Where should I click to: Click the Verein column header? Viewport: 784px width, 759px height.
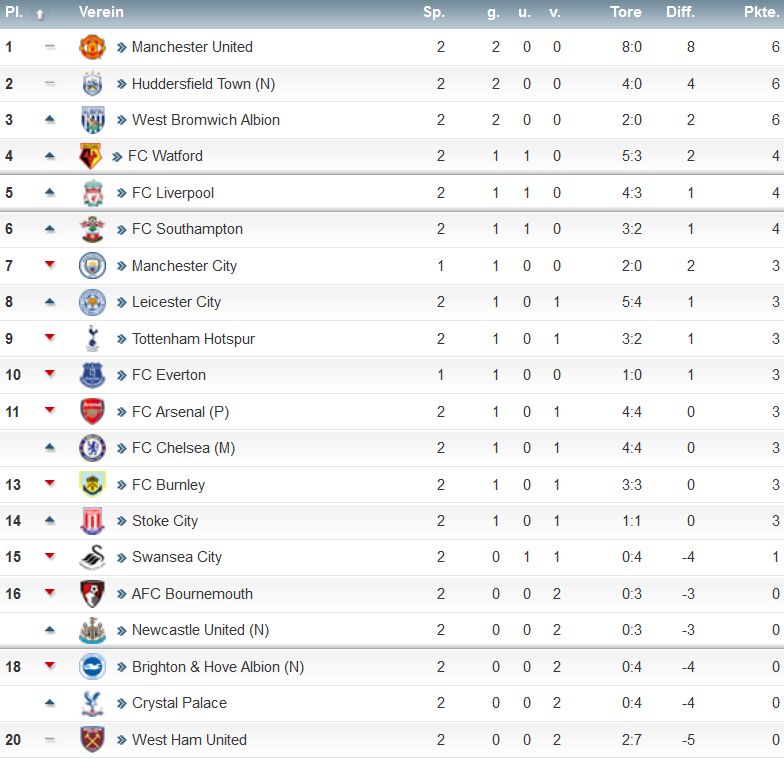pos(101,12)
